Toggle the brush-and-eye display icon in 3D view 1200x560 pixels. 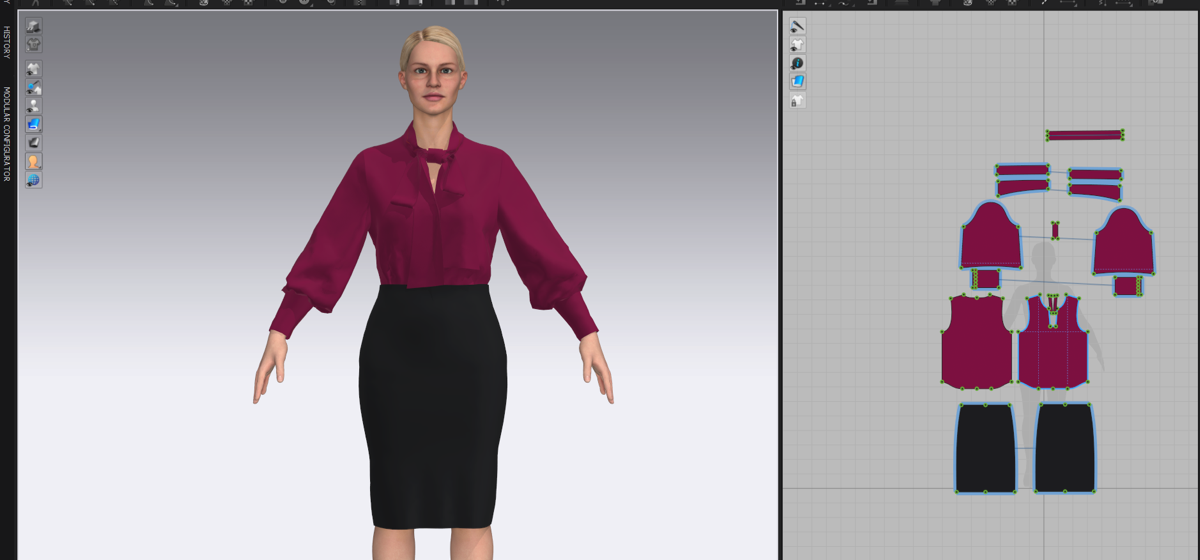pyautogui.click(x=33, y=87)
